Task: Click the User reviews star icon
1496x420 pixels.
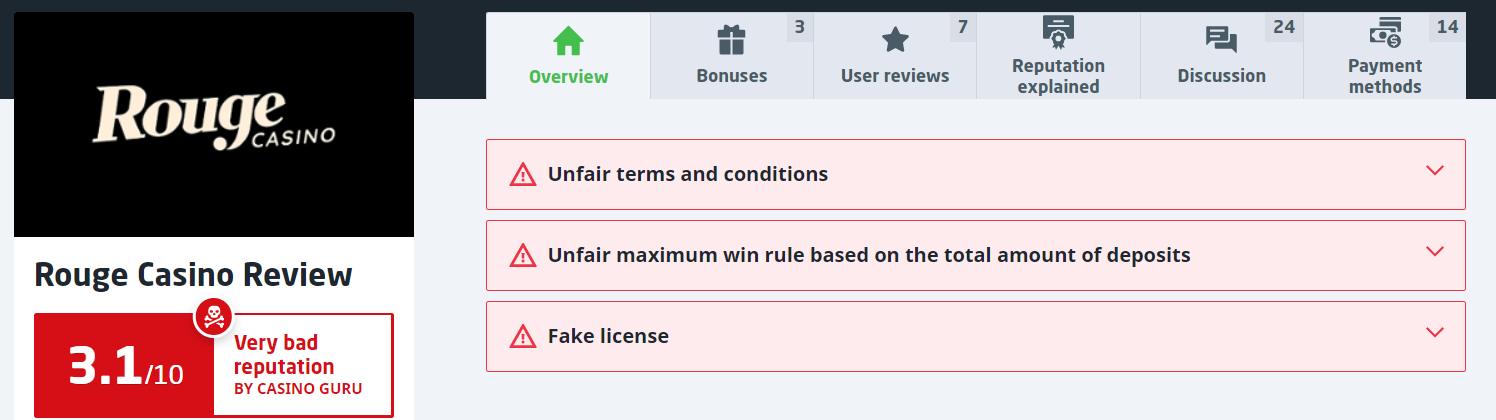Action: tap(895, 41)
